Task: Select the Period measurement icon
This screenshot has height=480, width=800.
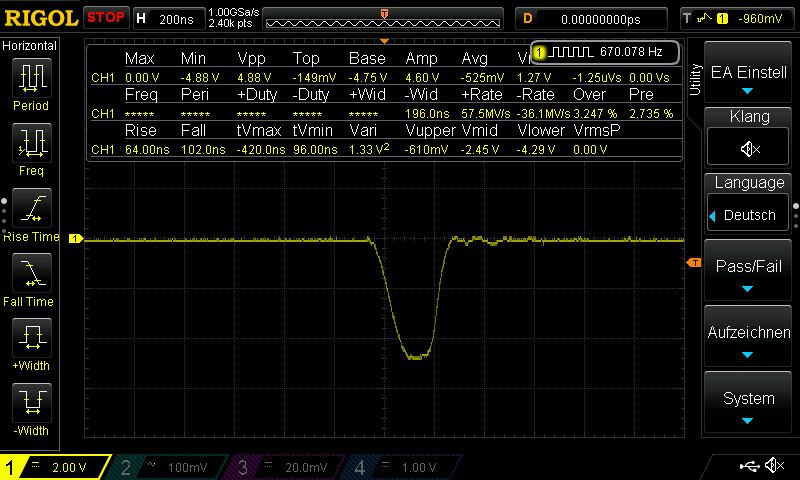Action: pyautogui.click(x=31, y=78)
